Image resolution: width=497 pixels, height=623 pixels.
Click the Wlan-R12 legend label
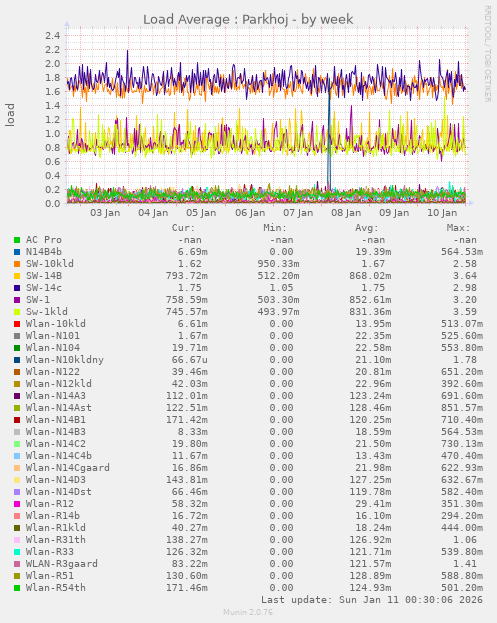pyautogui.click(x=50, y=503)
